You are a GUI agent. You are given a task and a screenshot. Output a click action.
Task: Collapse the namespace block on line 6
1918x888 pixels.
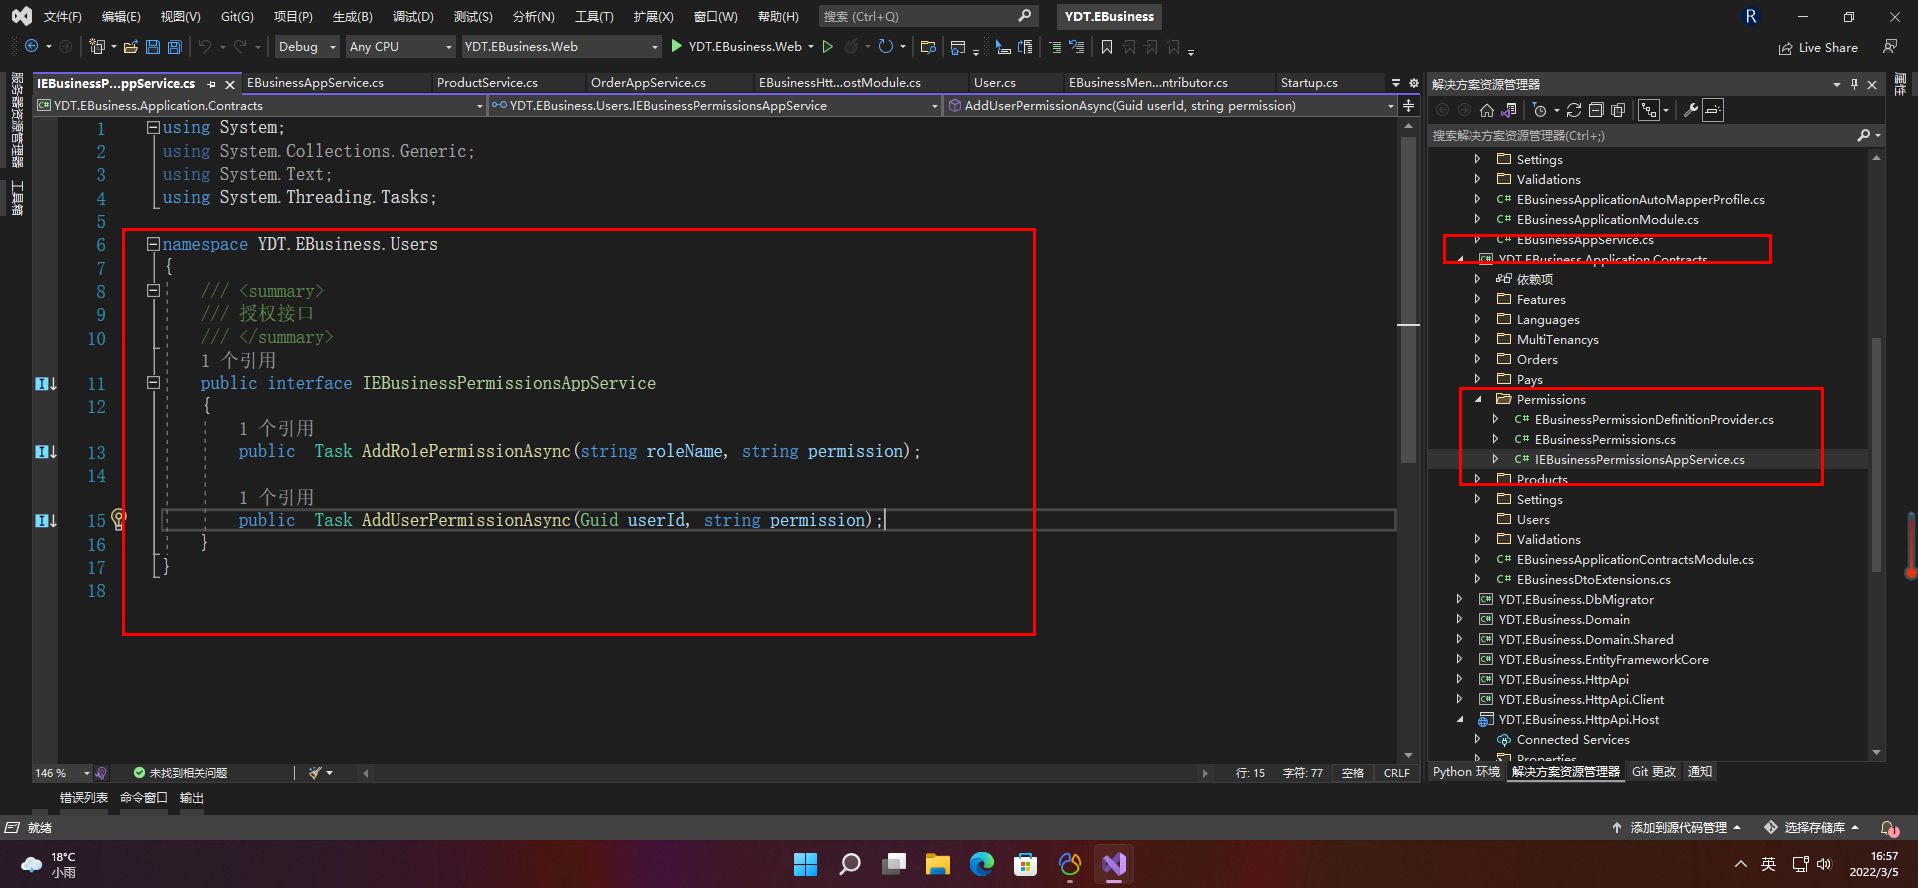coord(153,243)
